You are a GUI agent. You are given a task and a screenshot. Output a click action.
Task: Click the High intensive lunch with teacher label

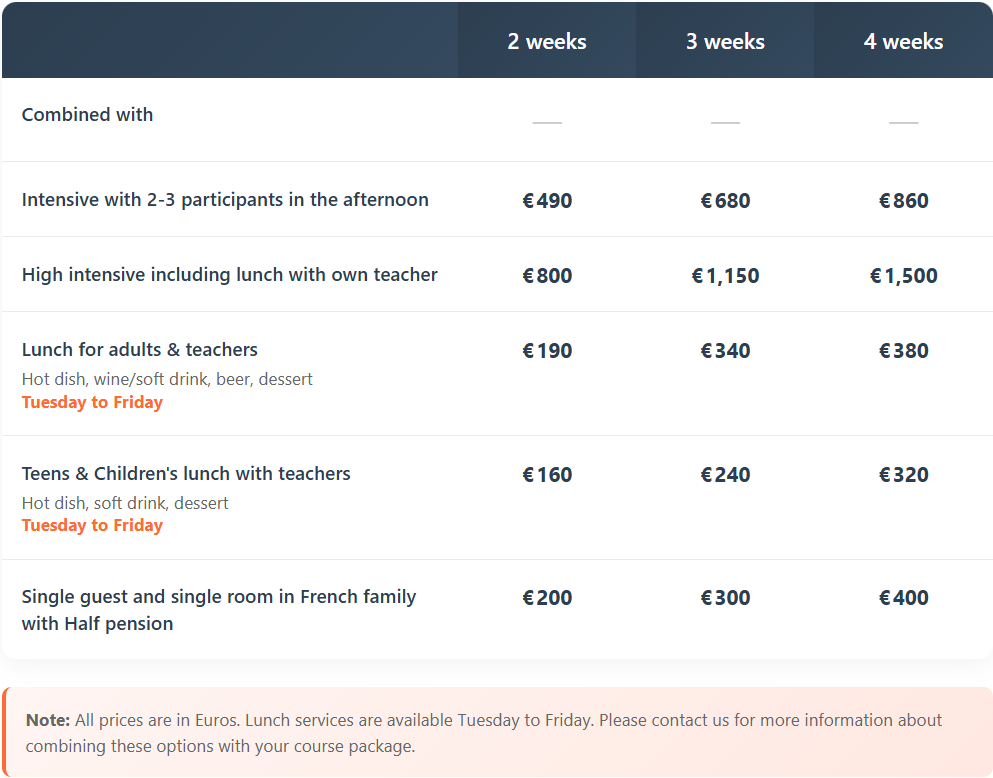tap(230, 275)
